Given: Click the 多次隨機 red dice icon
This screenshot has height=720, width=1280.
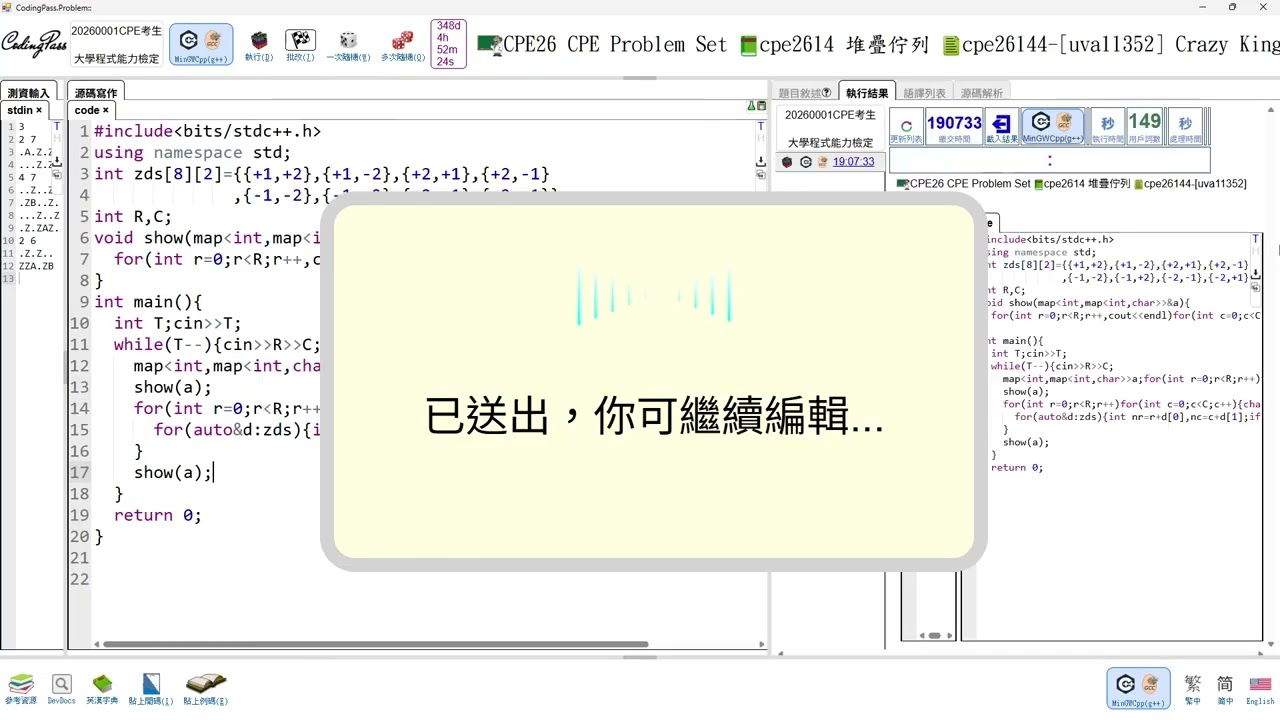Looking at the screenshot, I should (x=402, y=45).
